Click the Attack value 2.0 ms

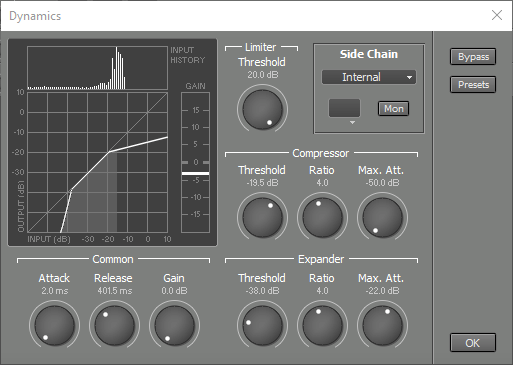point(55,291)
